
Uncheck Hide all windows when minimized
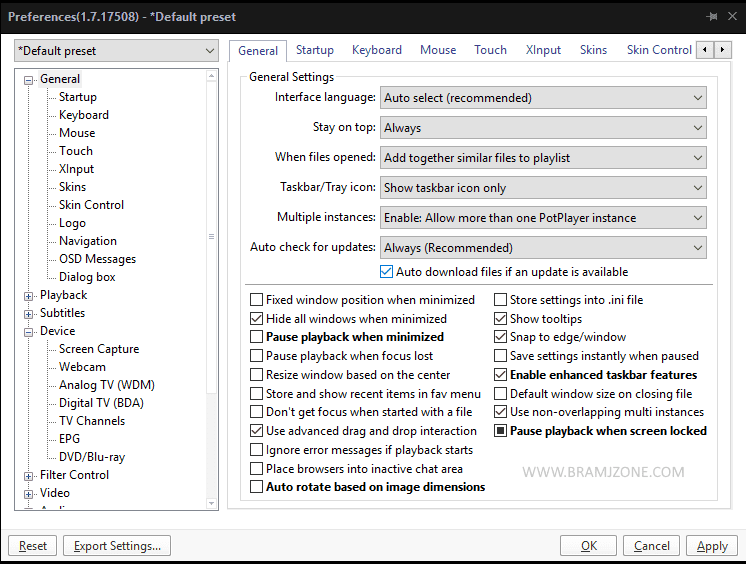click(x=256, y=318)
